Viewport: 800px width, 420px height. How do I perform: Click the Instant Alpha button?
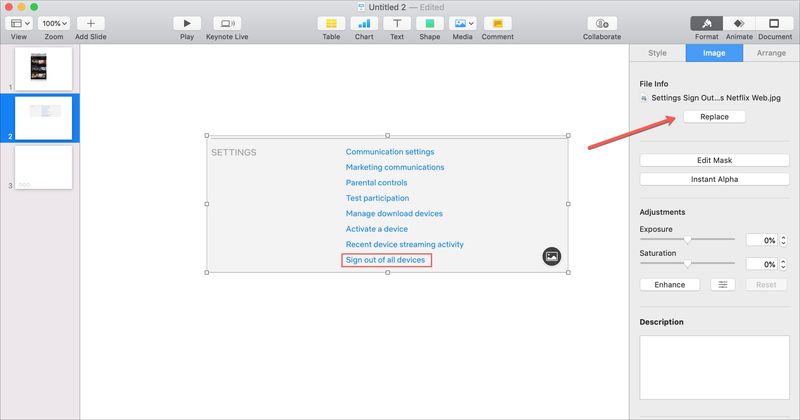[x=714, y=179]
